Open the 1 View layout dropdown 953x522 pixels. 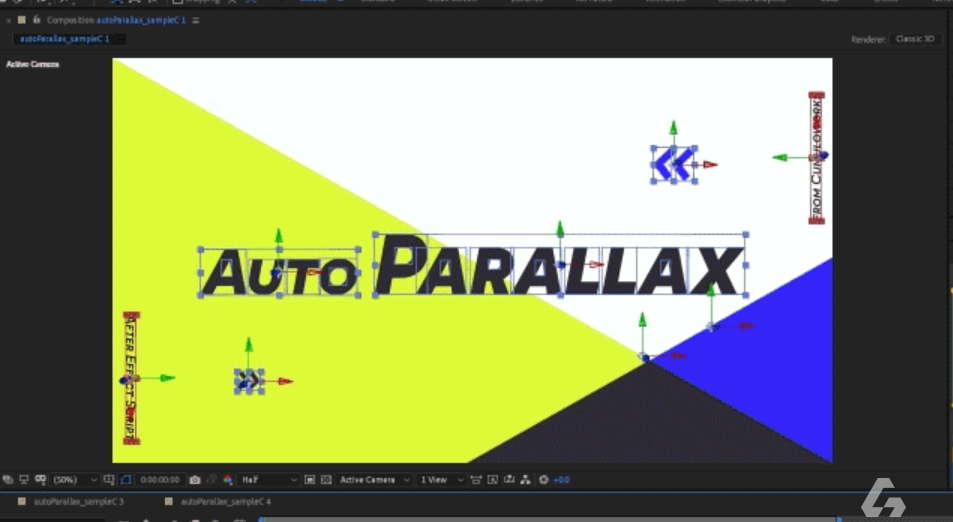(441, 480)
